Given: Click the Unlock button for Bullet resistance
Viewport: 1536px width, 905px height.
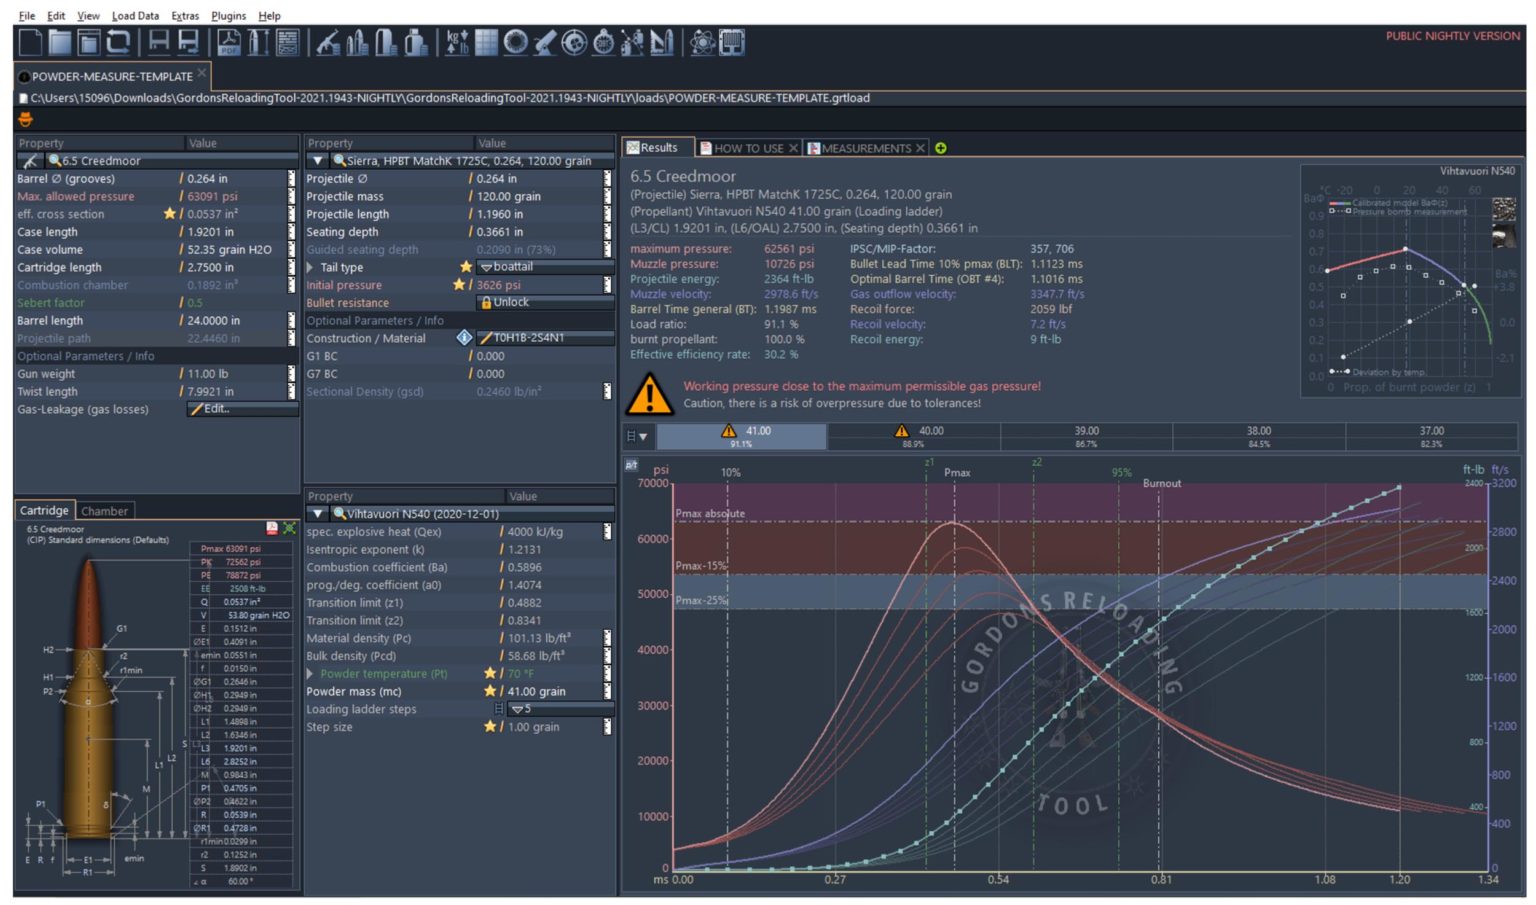Looking at the screenshot, I should click(x=544, y=302).
